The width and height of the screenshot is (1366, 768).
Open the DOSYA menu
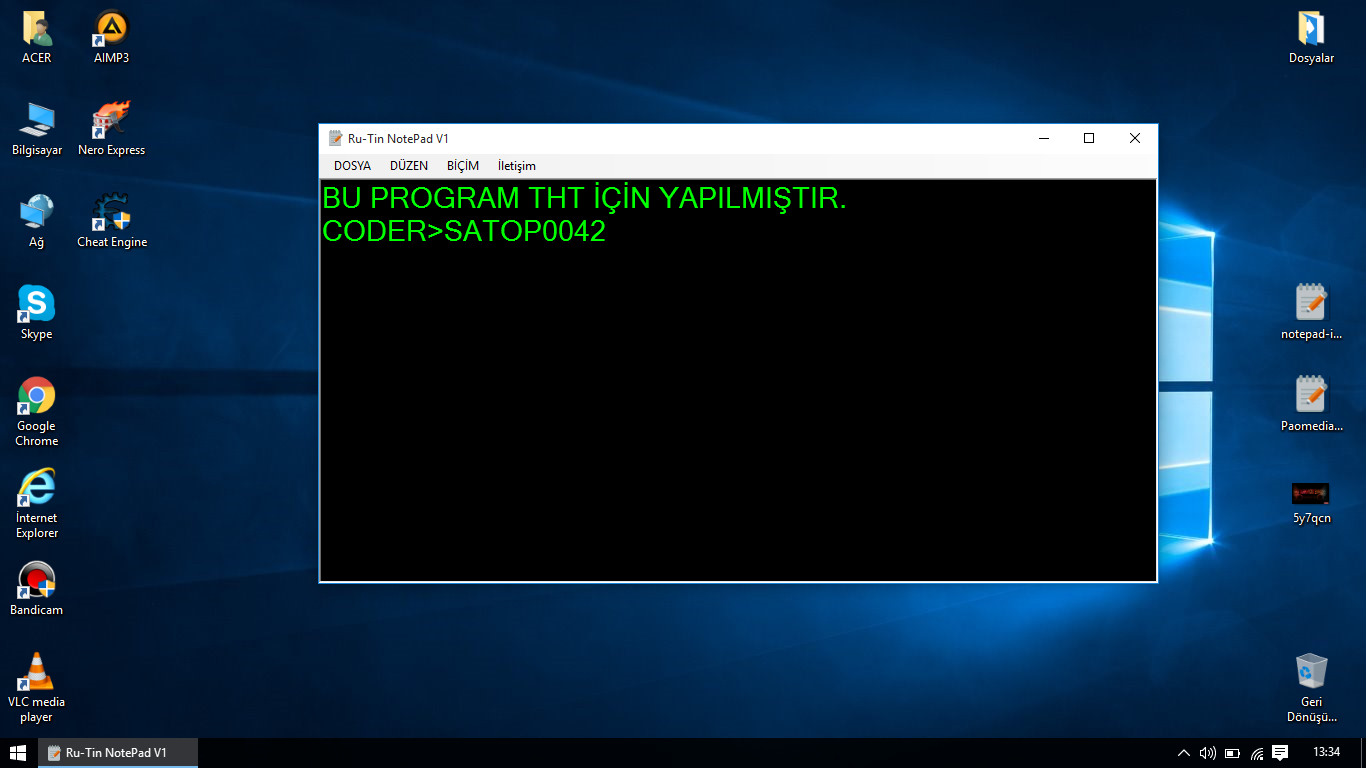click(x=352, y=166)
